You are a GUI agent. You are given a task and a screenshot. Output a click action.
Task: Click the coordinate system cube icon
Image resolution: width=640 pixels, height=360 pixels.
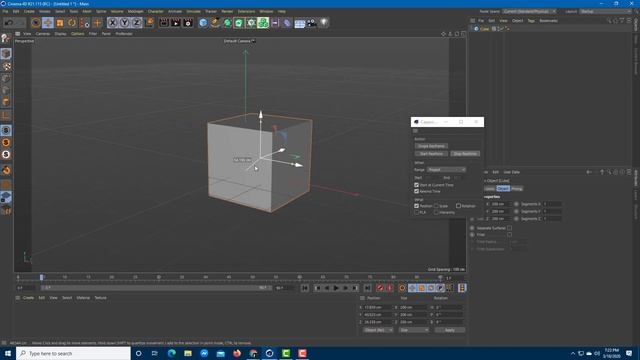[x=149, y=22]
